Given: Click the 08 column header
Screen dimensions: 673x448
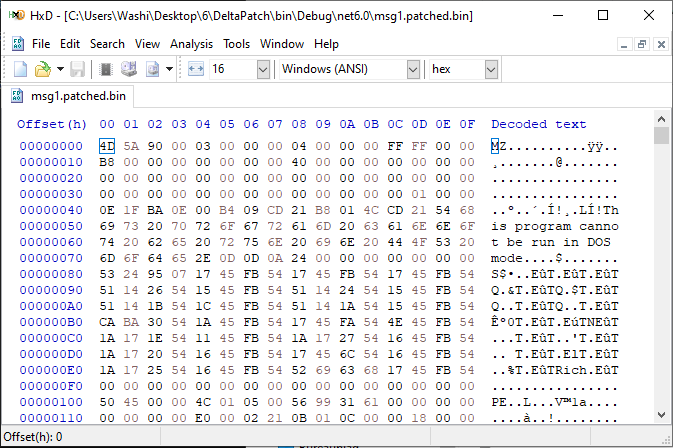Looking at the screenshot, I should 299,124.
